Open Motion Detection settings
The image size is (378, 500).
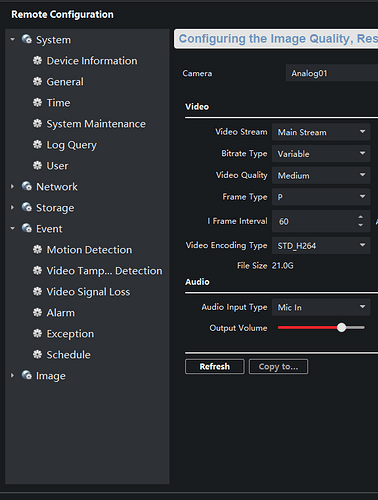(89, 250)
